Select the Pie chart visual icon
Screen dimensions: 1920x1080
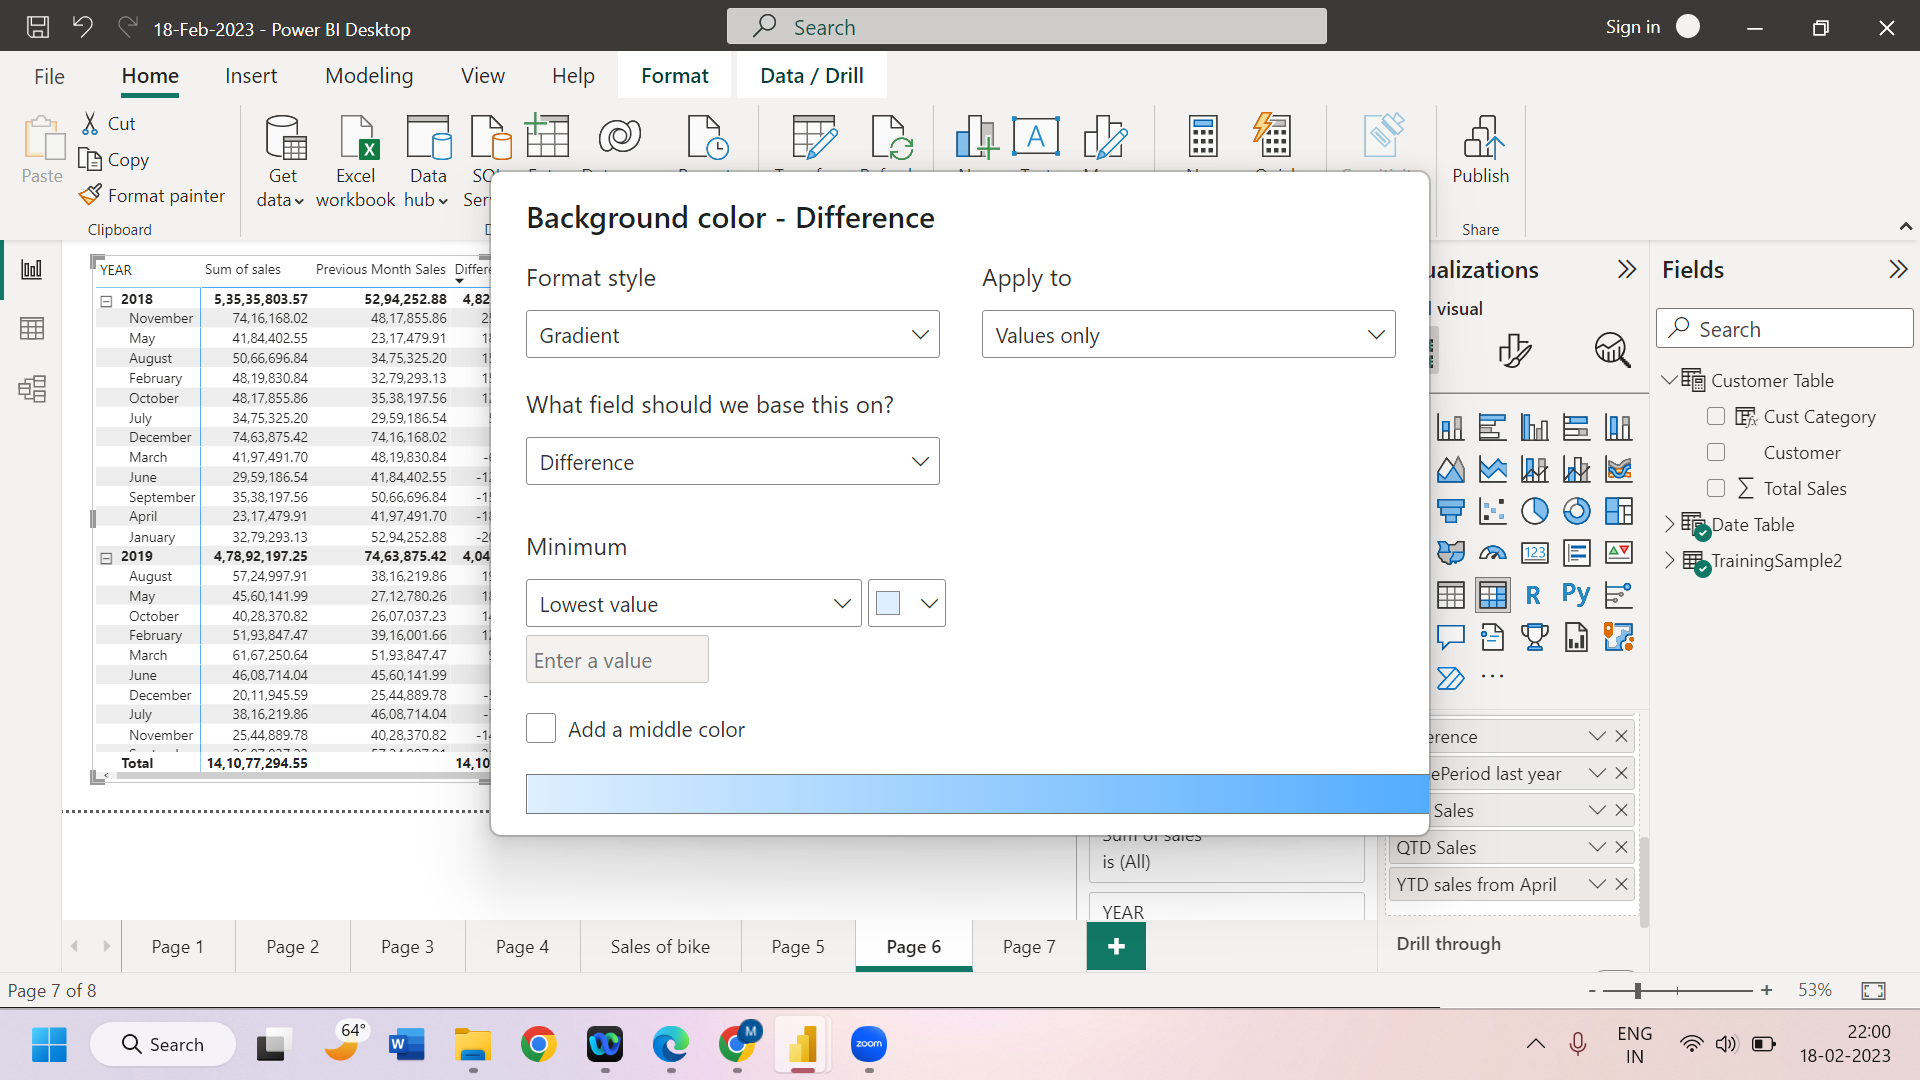(x=1534, y=511)
